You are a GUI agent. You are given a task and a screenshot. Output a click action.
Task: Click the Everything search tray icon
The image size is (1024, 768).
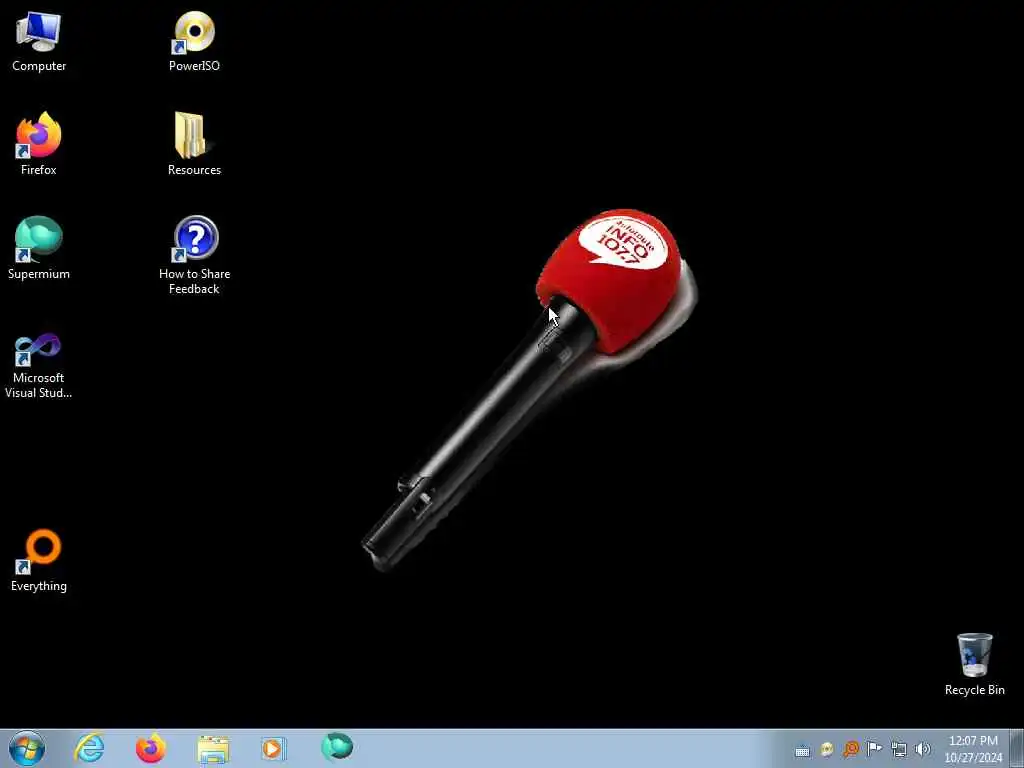(x=850, y=749)
